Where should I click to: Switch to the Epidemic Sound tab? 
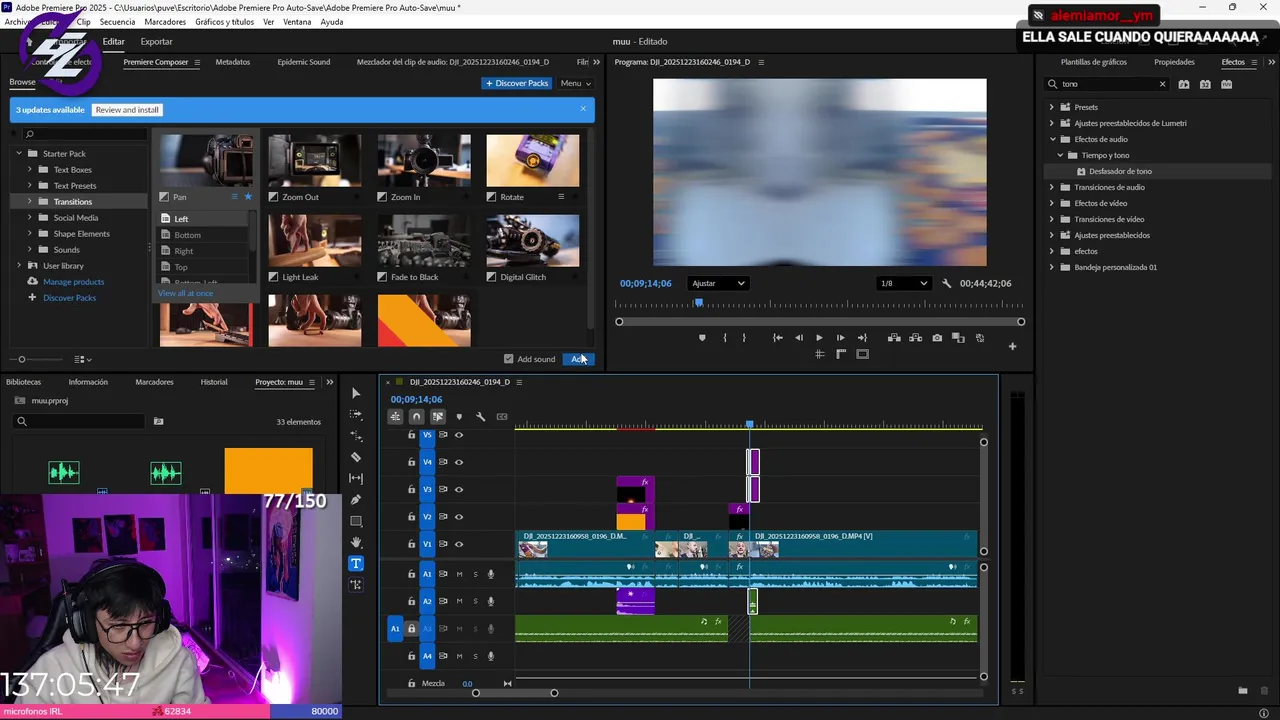click(304, 62)
